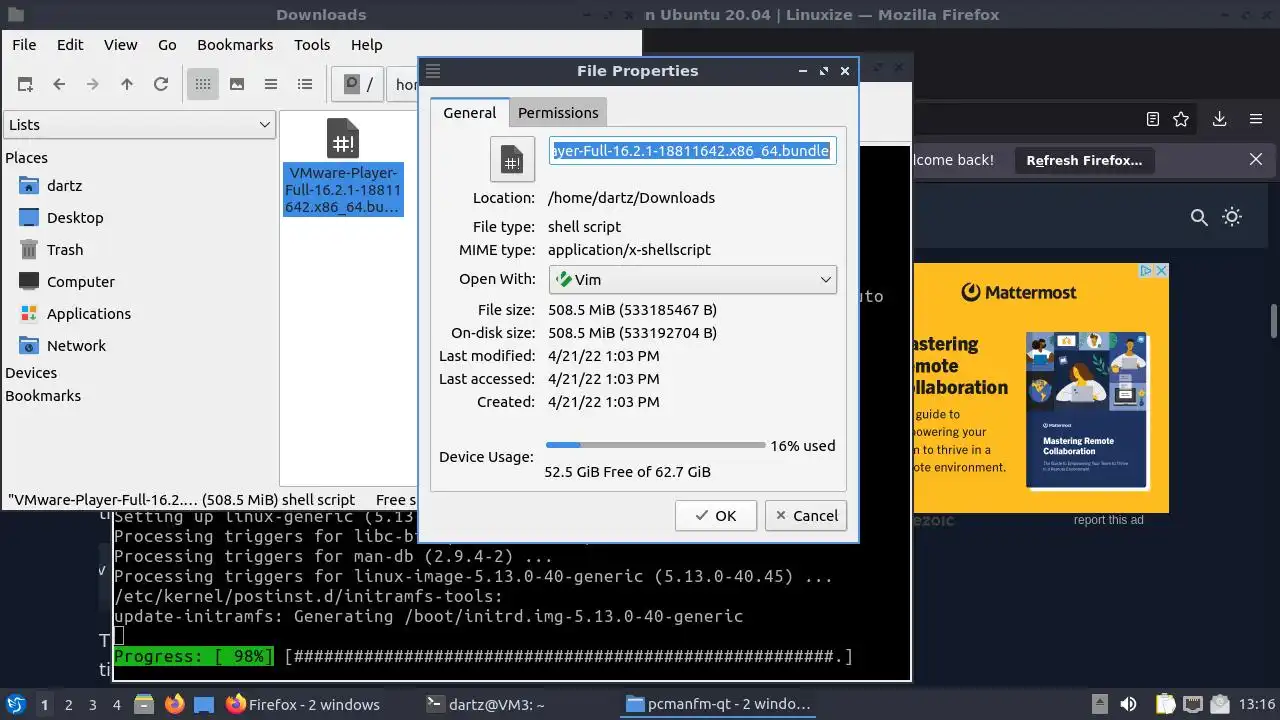Open dartz home folder in Places

coord(64,185)
